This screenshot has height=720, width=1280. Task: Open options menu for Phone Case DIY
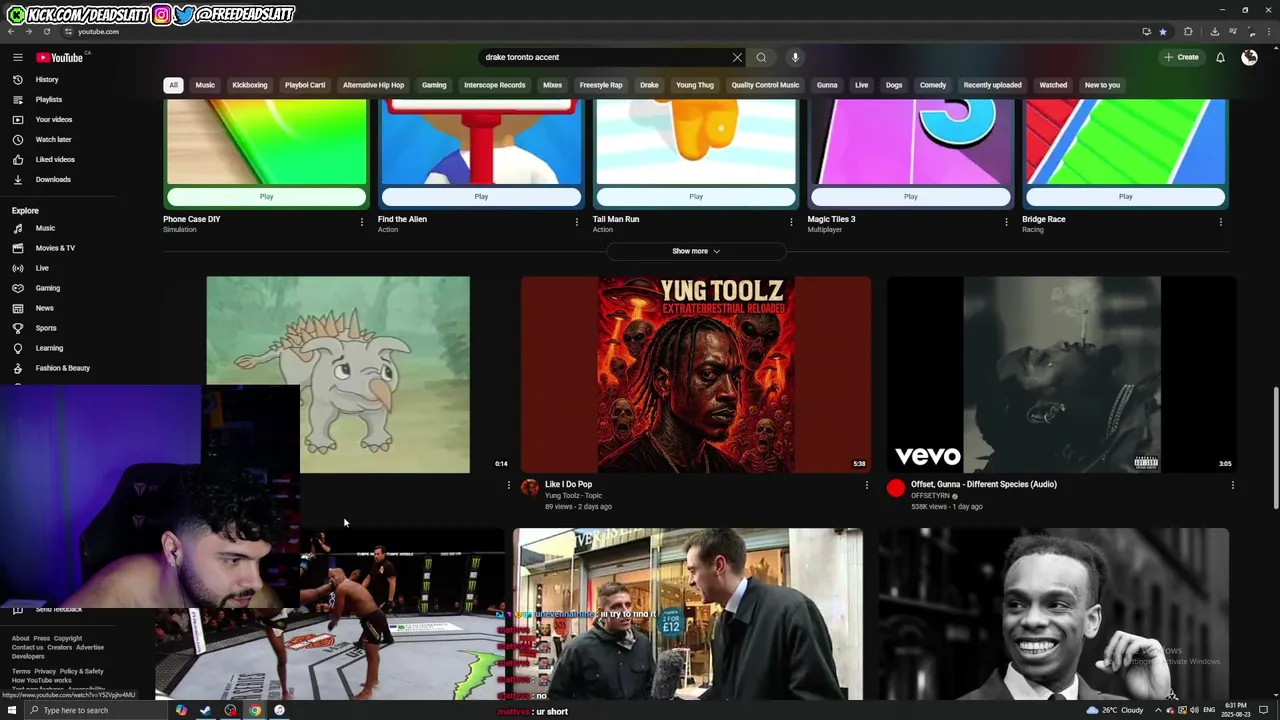362,222
